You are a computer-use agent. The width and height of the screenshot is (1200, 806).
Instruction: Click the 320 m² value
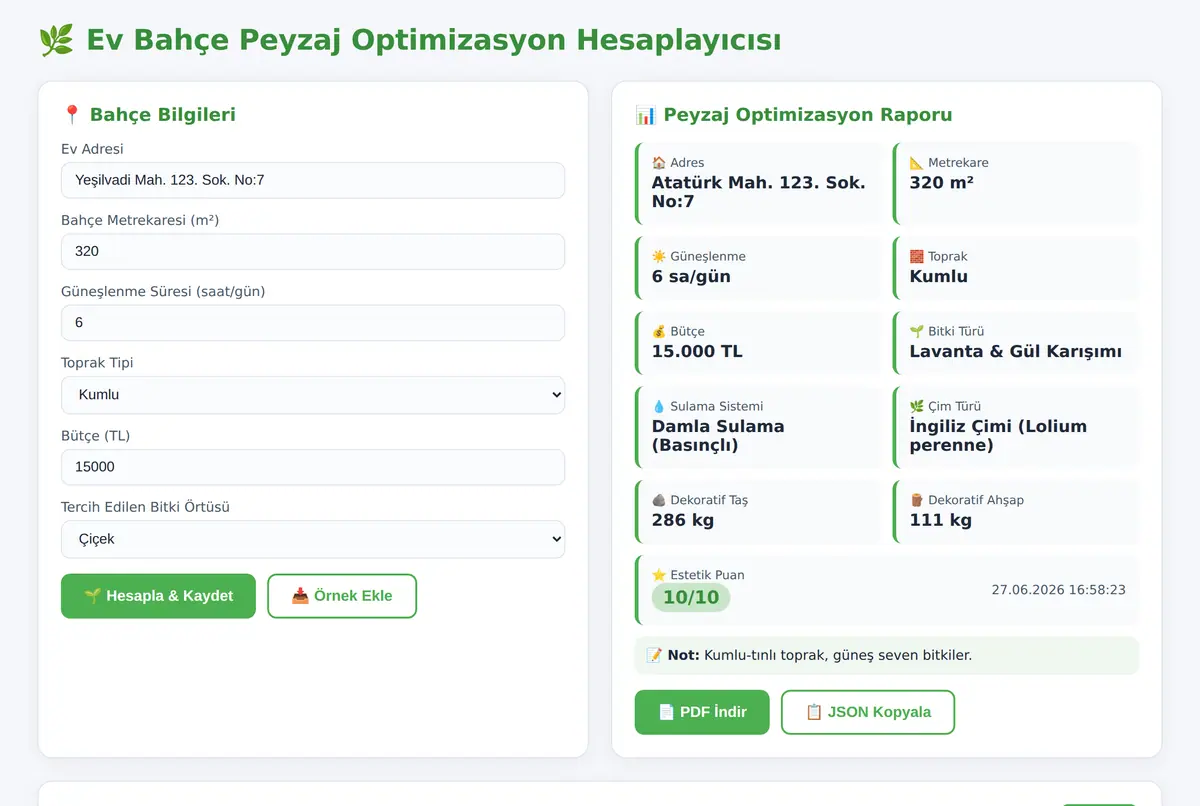tap(941, 183)
